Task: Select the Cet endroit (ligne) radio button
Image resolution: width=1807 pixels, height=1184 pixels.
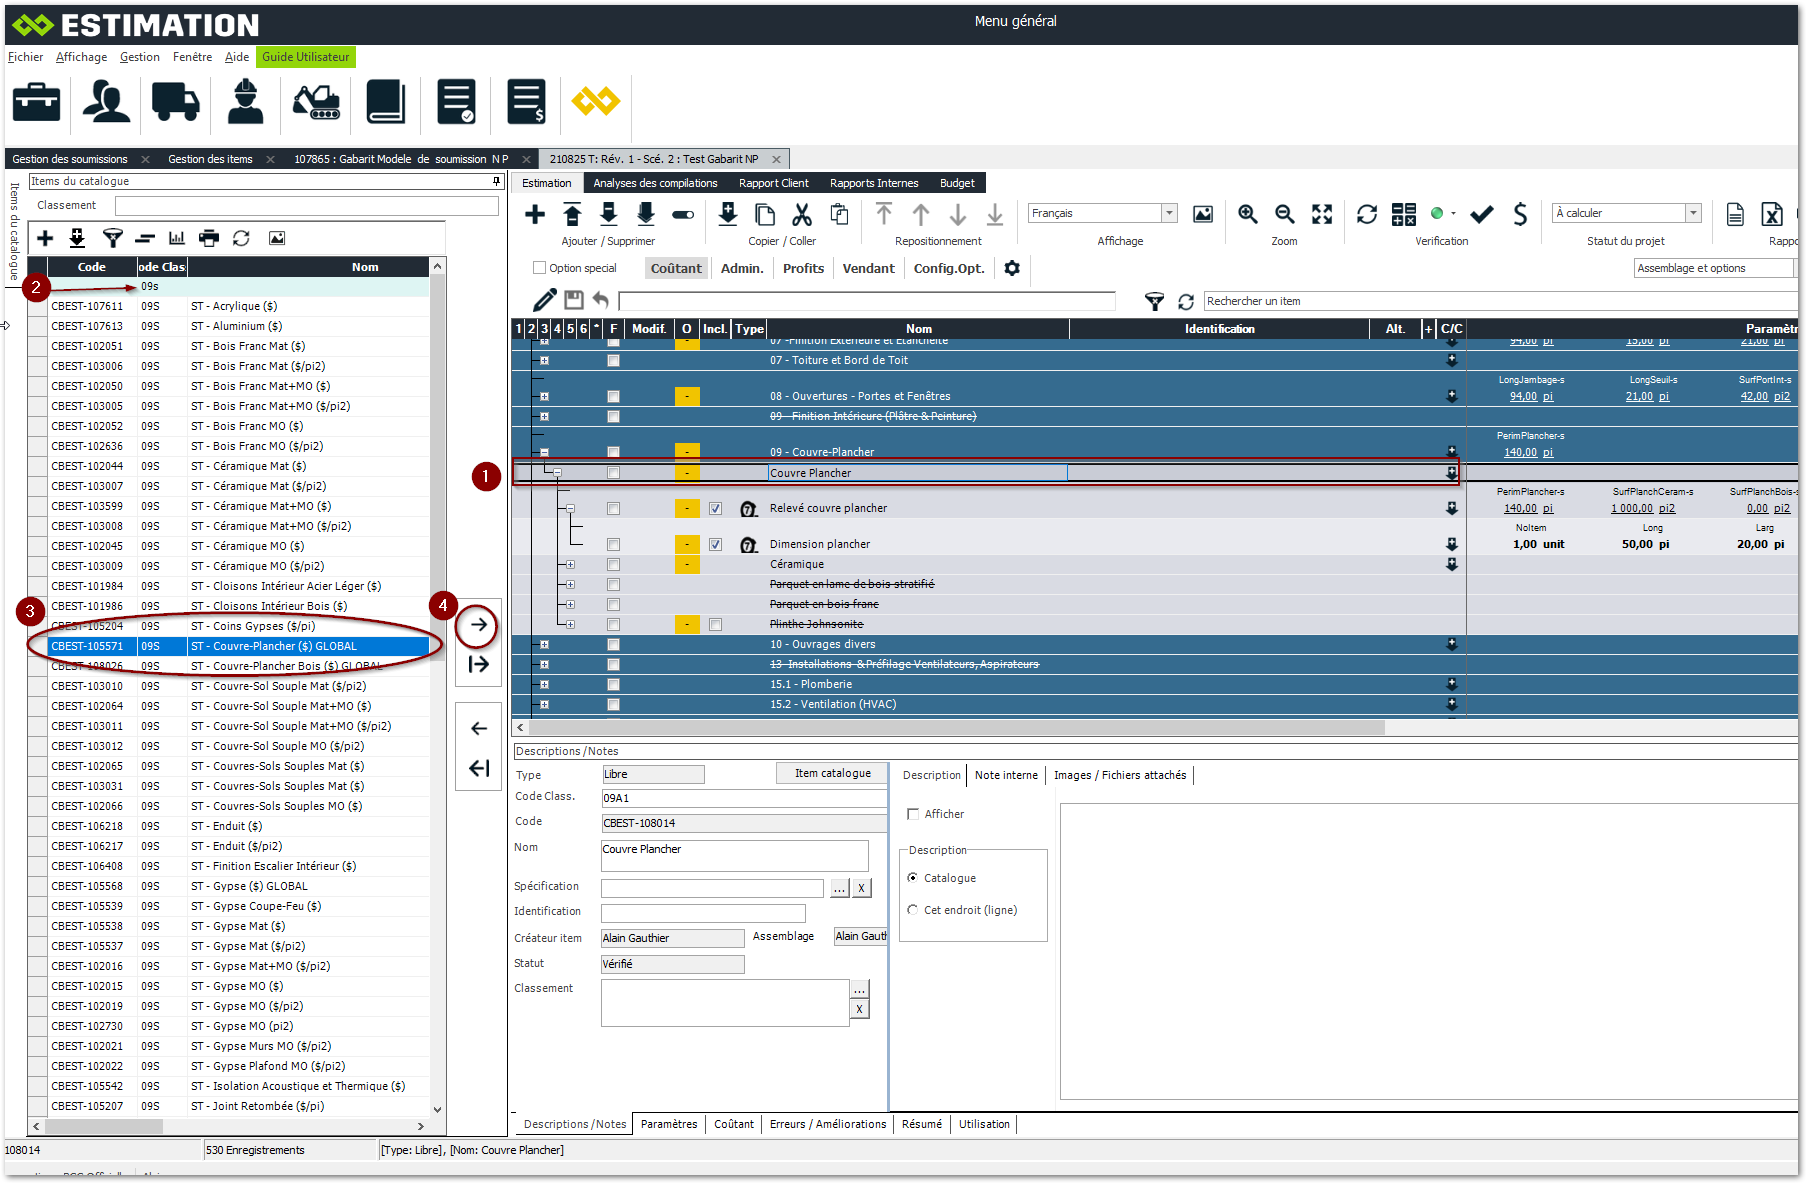Action: (912, 910)
